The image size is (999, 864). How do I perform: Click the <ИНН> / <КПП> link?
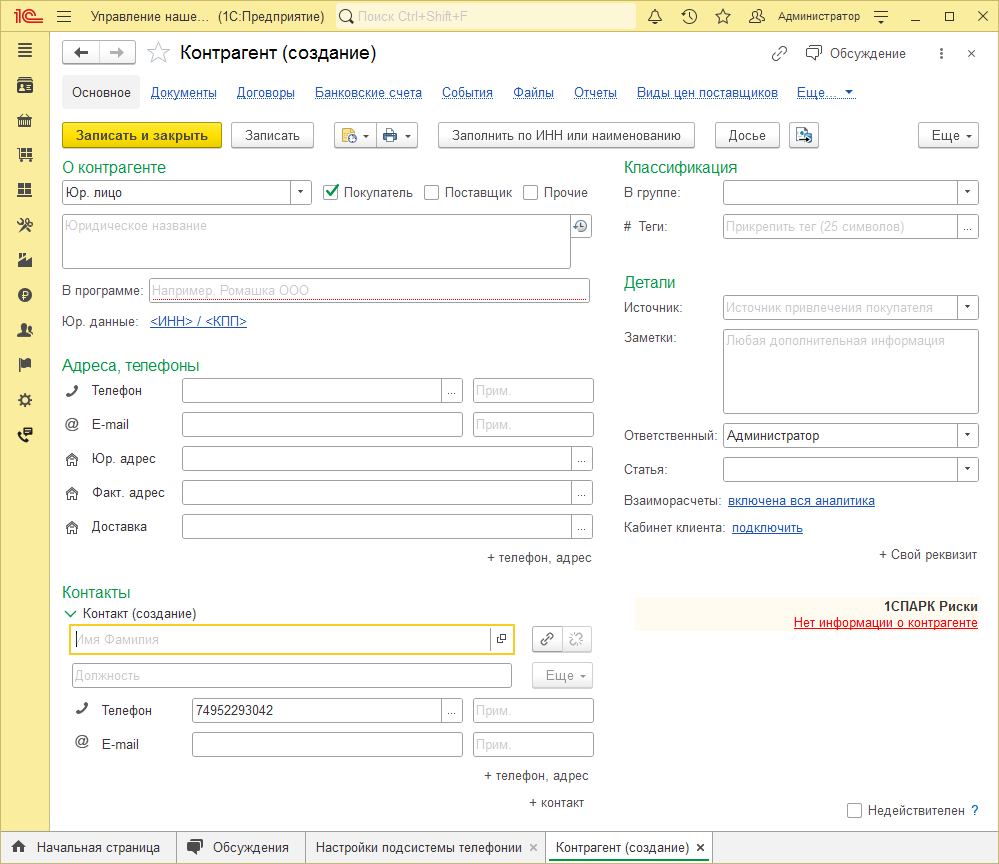(198, 322)
